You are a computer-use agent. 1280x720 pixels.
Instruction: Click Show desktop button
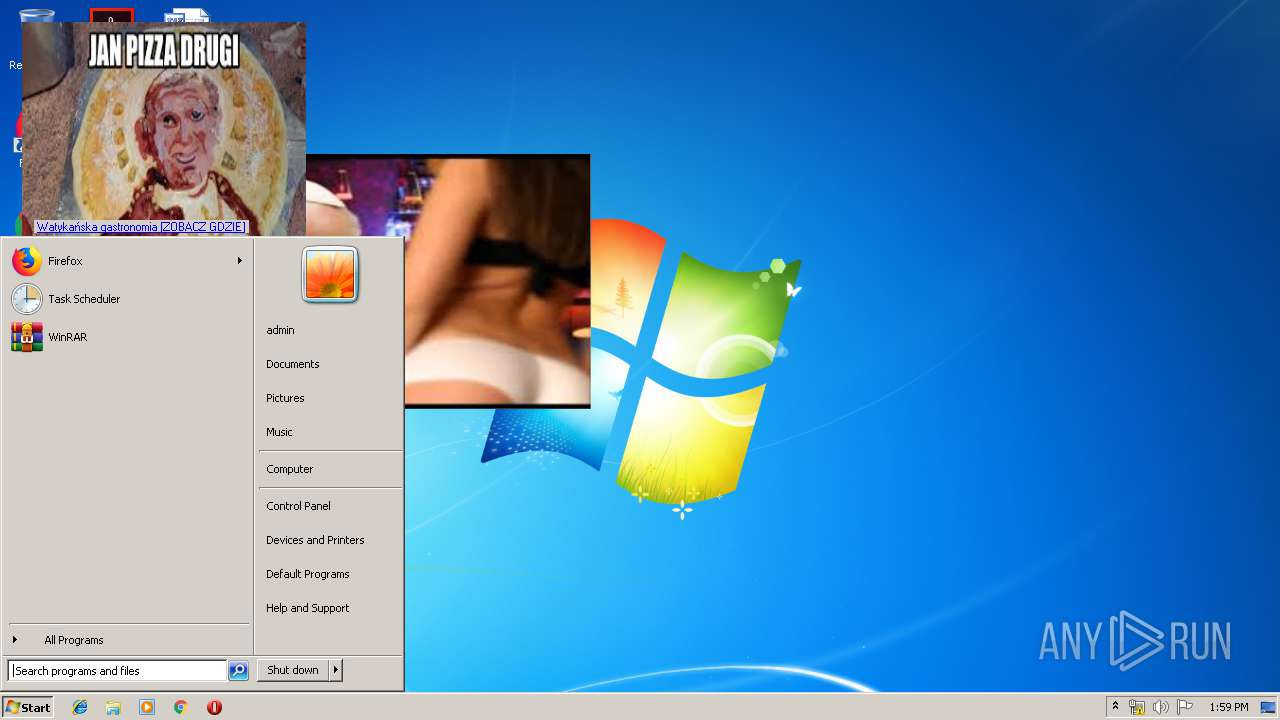click(x=1268, y=707)
